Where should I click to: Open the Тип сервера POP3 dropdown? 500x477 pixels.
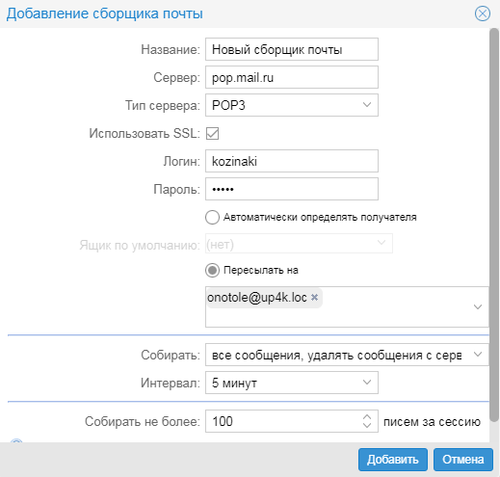click(x=292, y=105)
